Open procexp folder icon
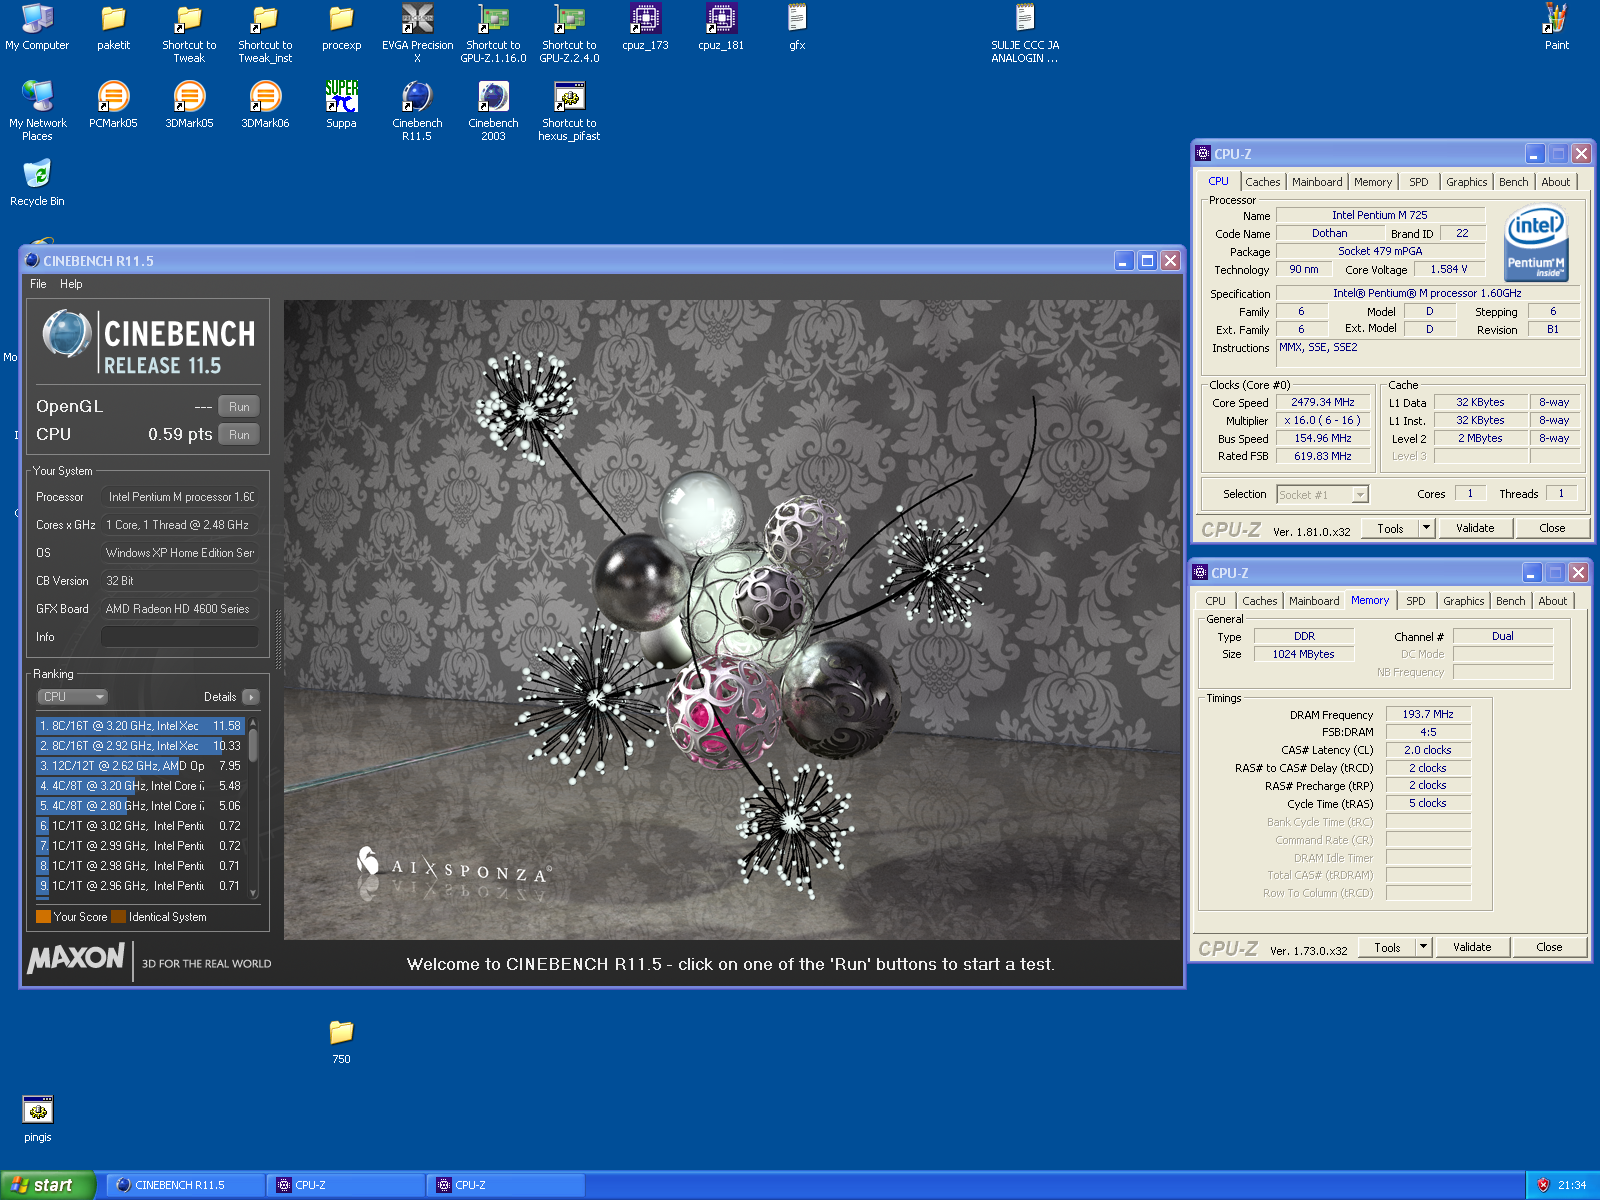Screen dimensions: 1600x1200 (341, 27)
